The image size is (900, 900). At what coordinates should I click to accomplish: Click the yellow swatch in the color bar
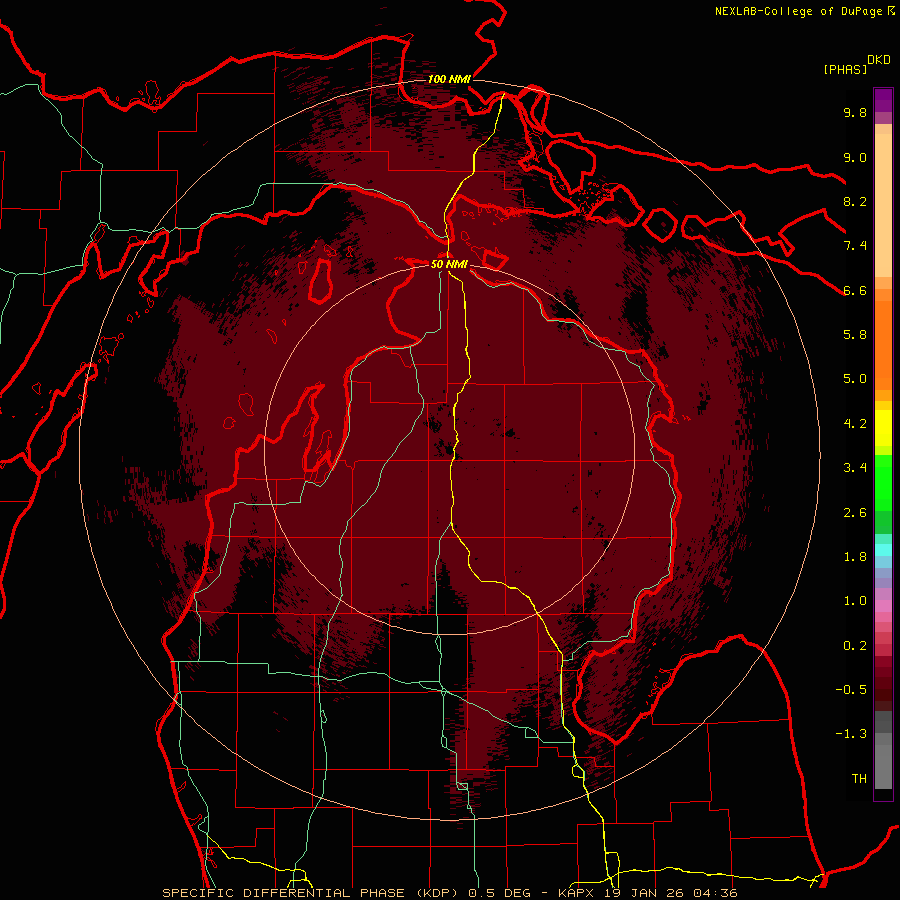tap(883, 428)
